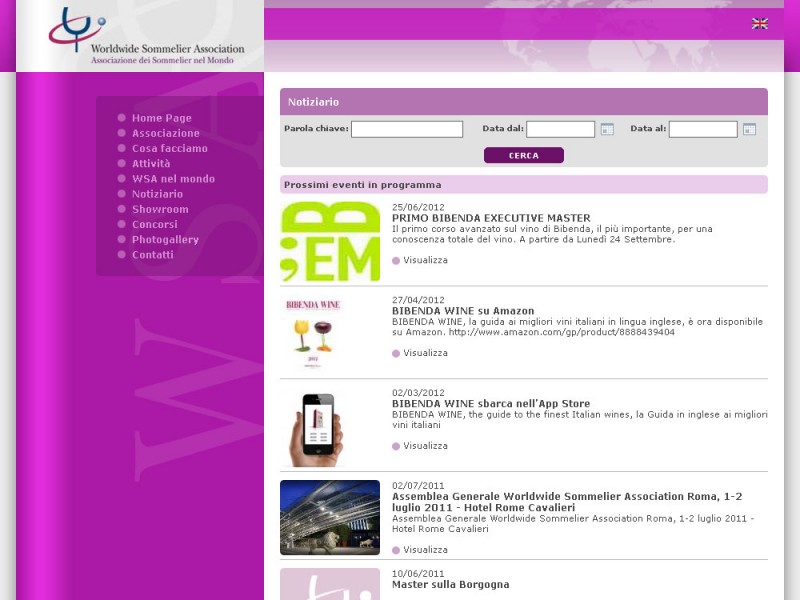Go to the Associazione menu item
Viewport: 800px width, 600px height.
pos(166,133)
